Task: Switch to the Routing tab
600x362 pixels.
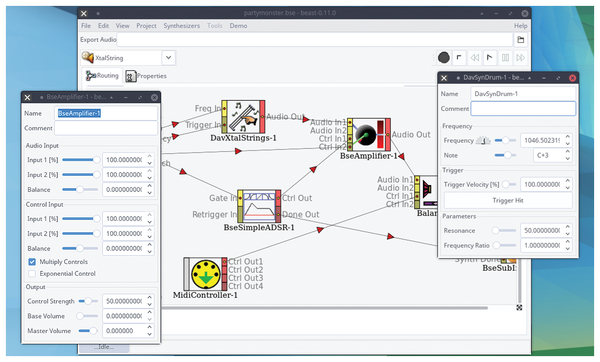Action: point(102,76)
